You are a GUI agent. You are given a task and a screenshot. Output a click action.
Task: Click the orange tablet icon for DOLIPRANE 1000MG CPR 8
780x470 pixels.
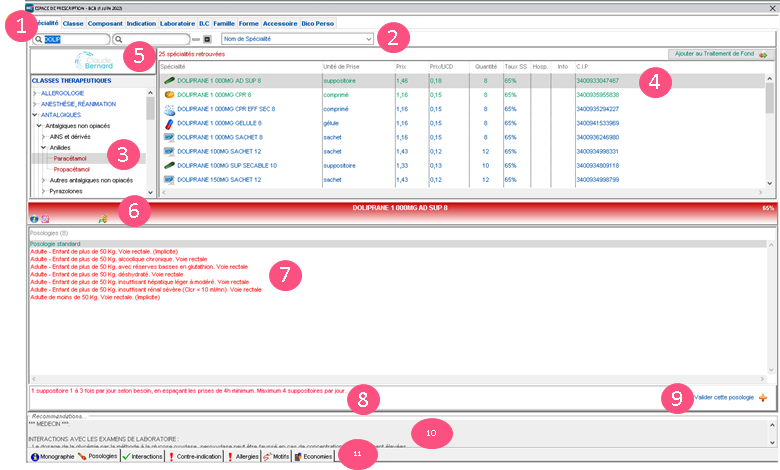click(168, 94)
